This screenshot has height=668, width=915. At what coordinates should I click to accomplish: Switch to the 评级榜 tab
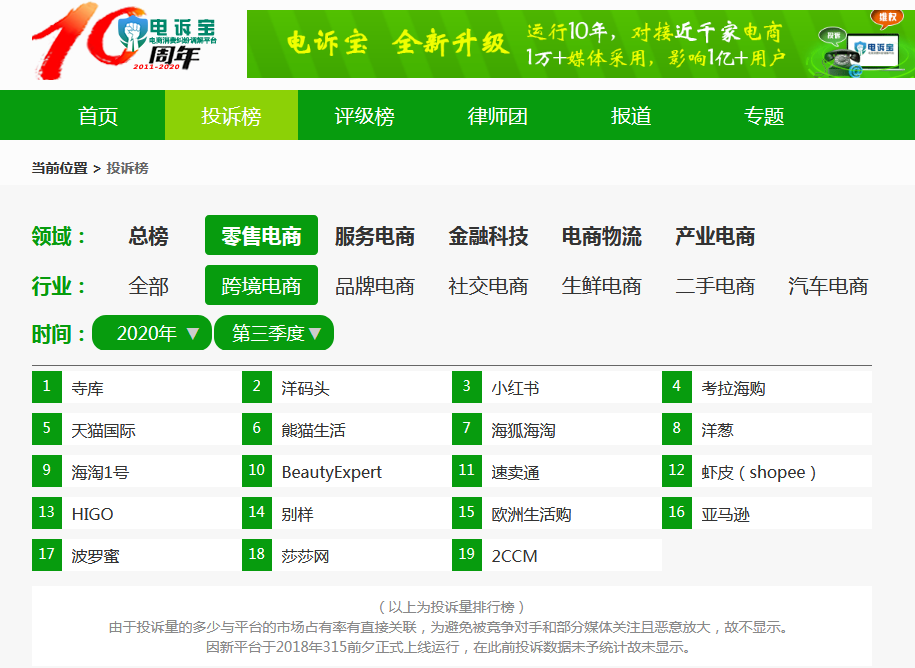click(x=364, y=116)
